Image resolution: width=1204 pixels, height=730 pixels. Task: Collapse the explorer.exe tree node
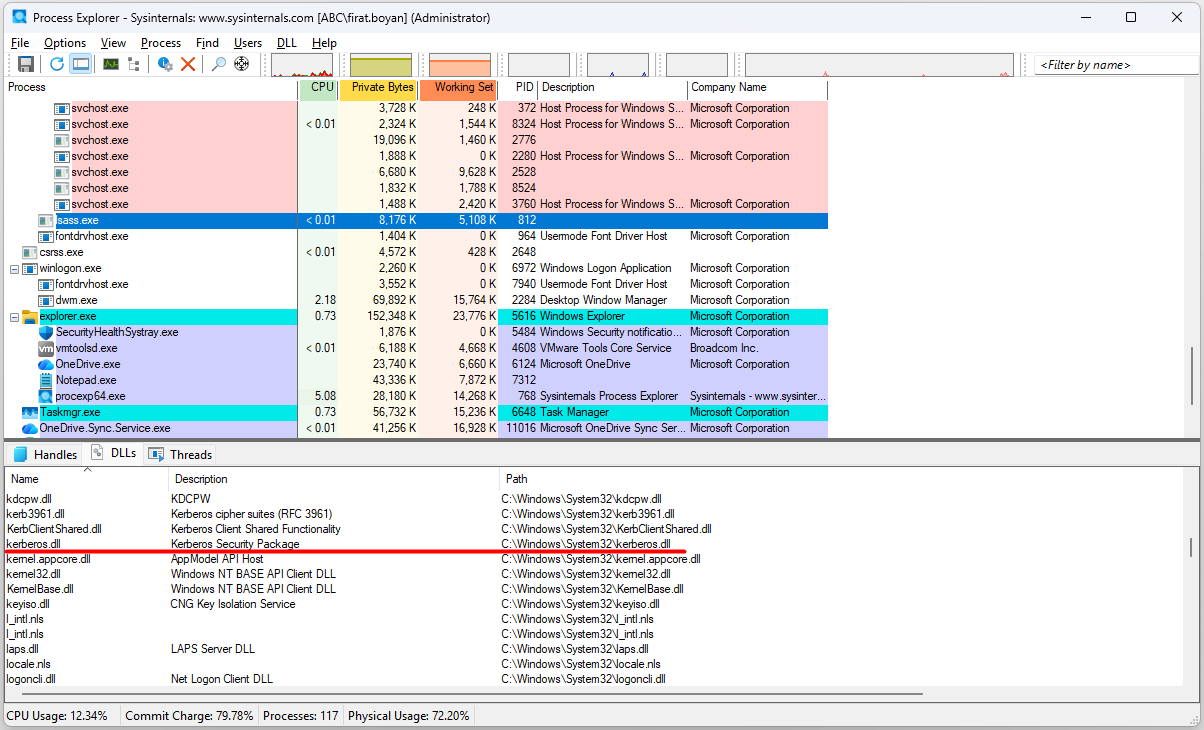[14, 316]
